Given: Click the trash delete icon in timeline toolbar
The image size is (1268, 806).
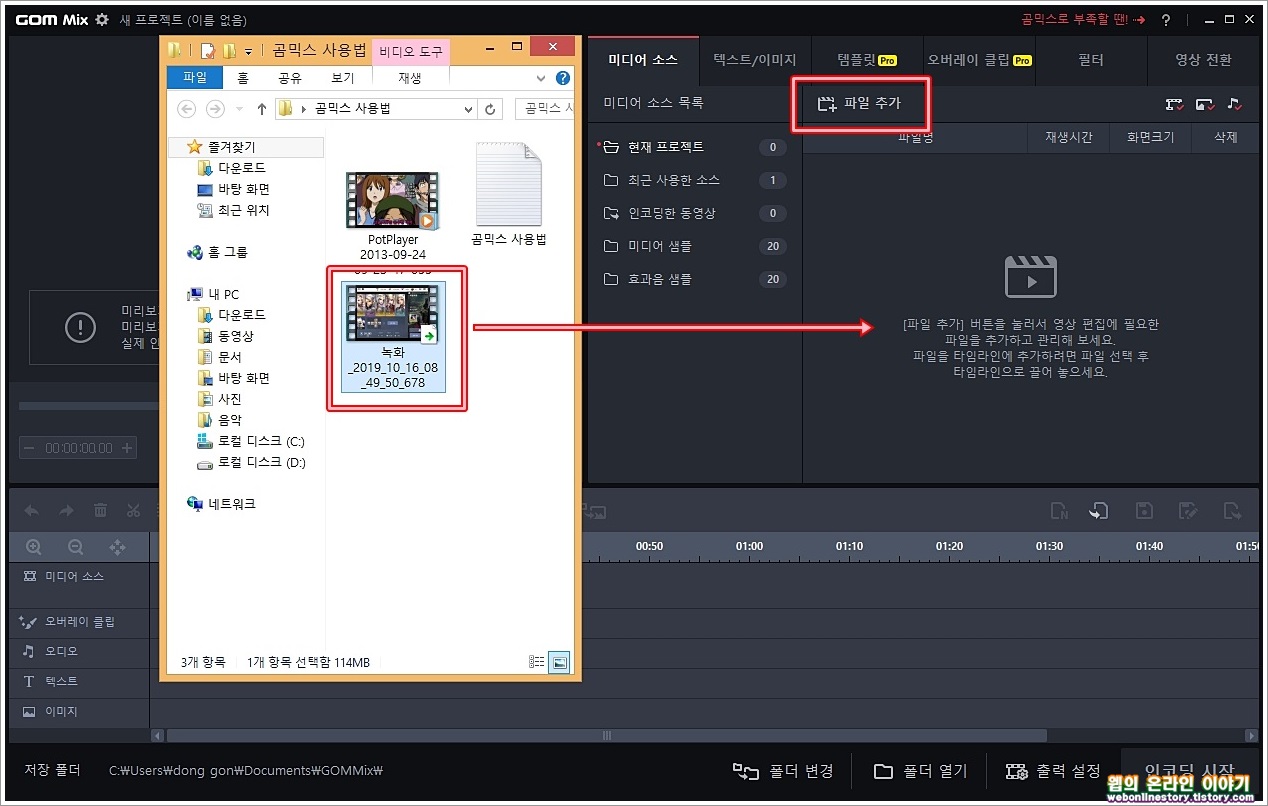Looking at the screenshot, I should [100, 511].
